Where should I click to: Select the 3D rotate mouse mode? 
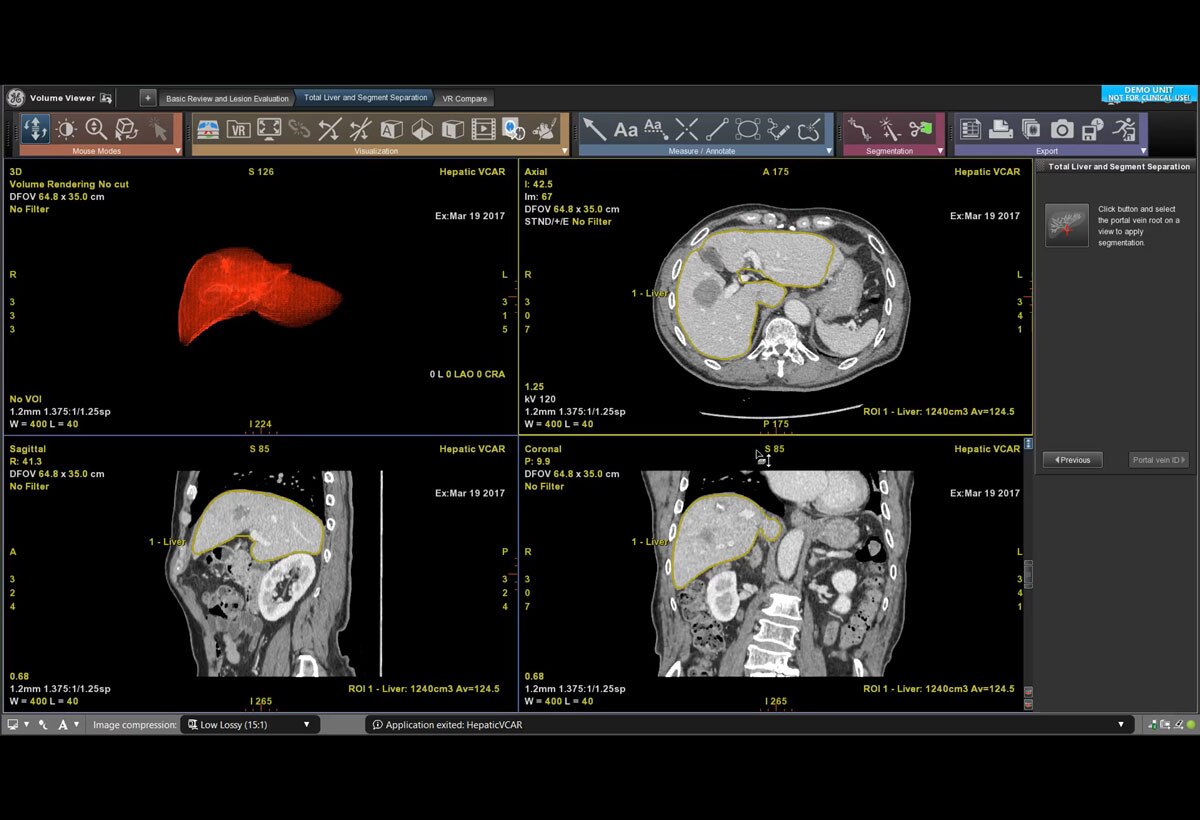point(126,129)
